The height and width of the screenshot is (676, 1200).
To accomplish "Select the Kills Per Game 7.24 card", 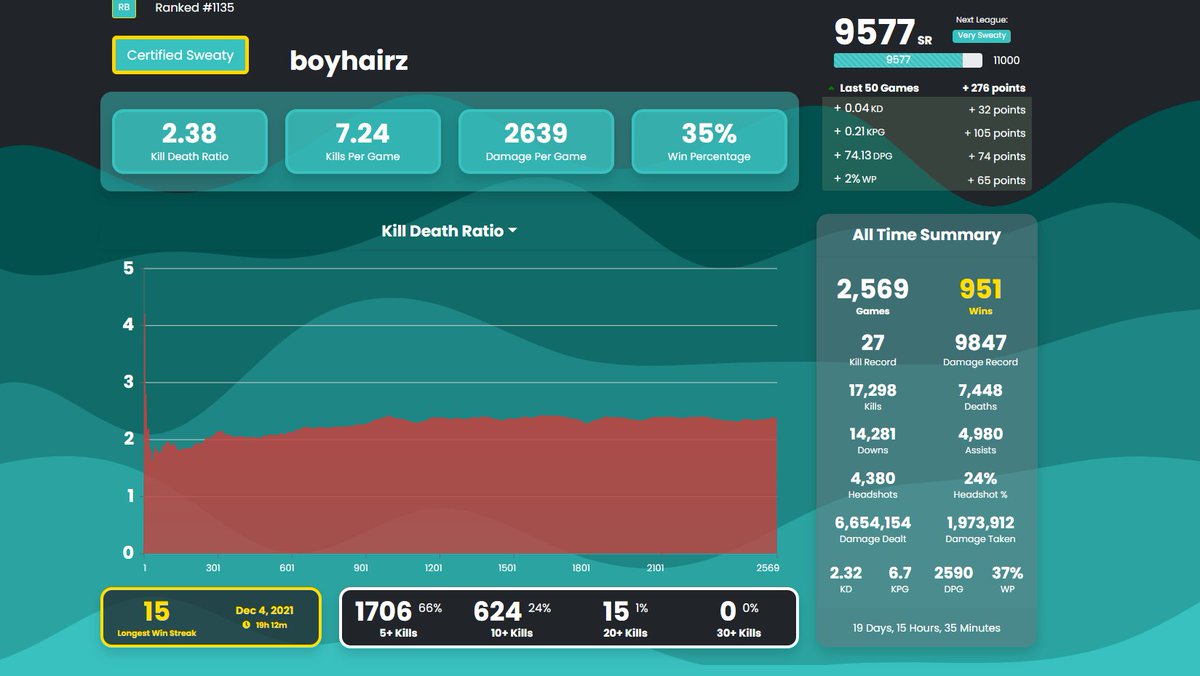I will point(362,142).
